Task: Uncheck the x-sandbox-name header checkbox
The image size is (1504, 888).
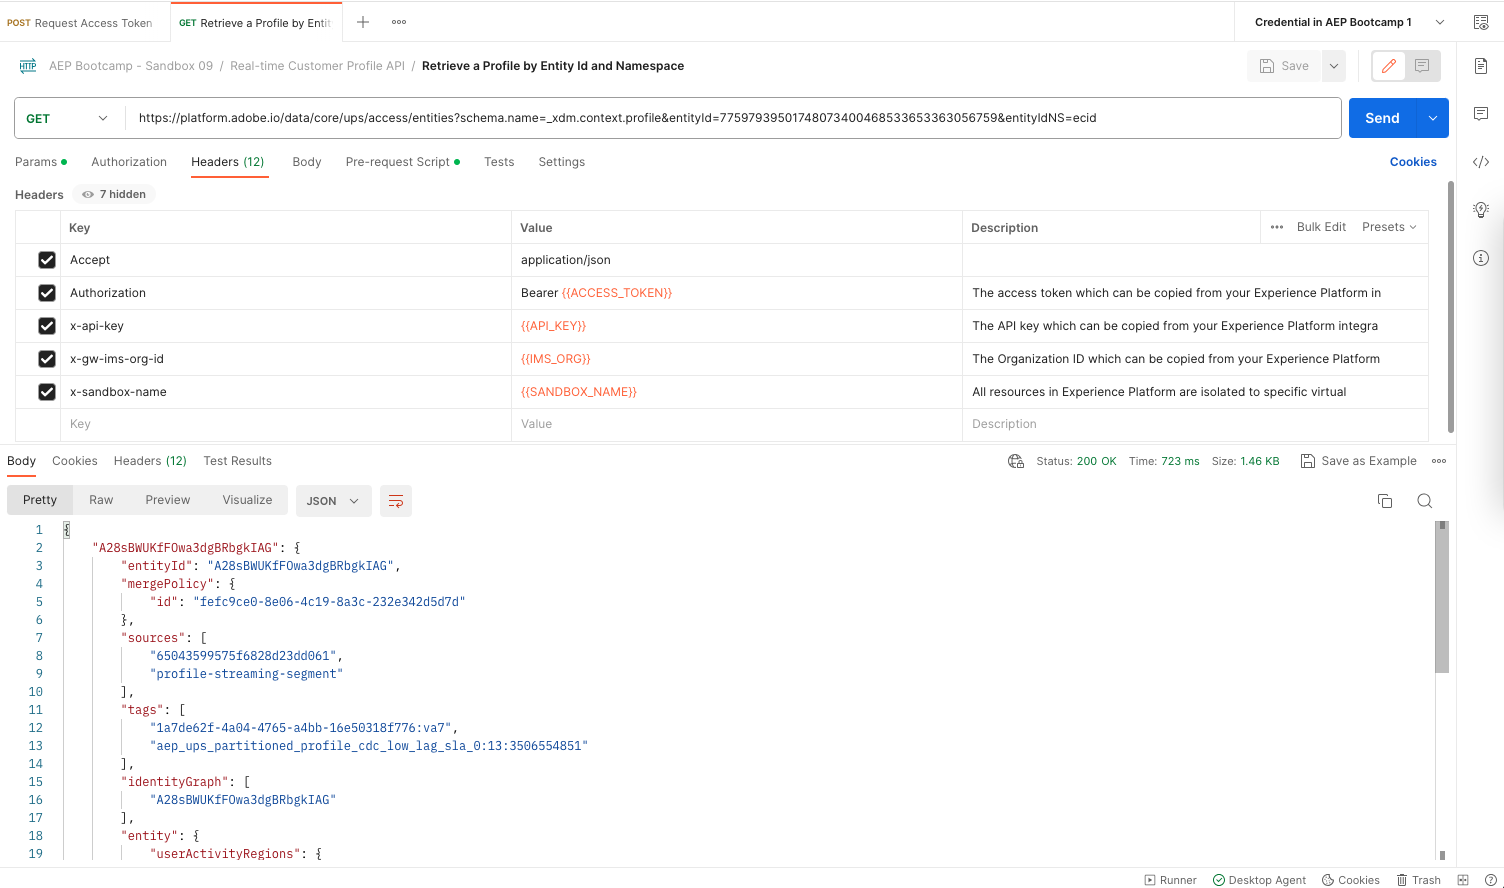Action: 47,392
